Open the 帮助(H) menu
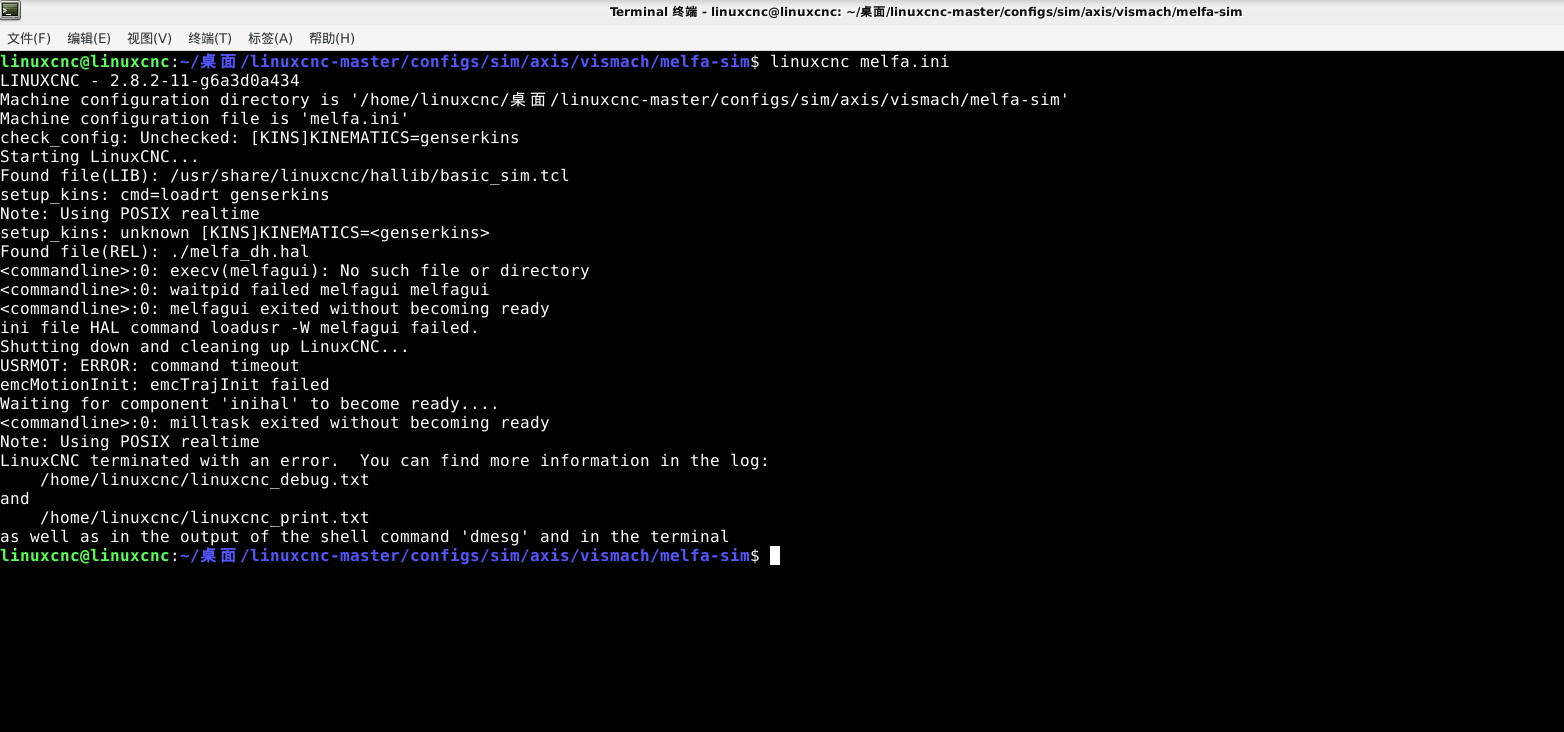 point(332,38)
